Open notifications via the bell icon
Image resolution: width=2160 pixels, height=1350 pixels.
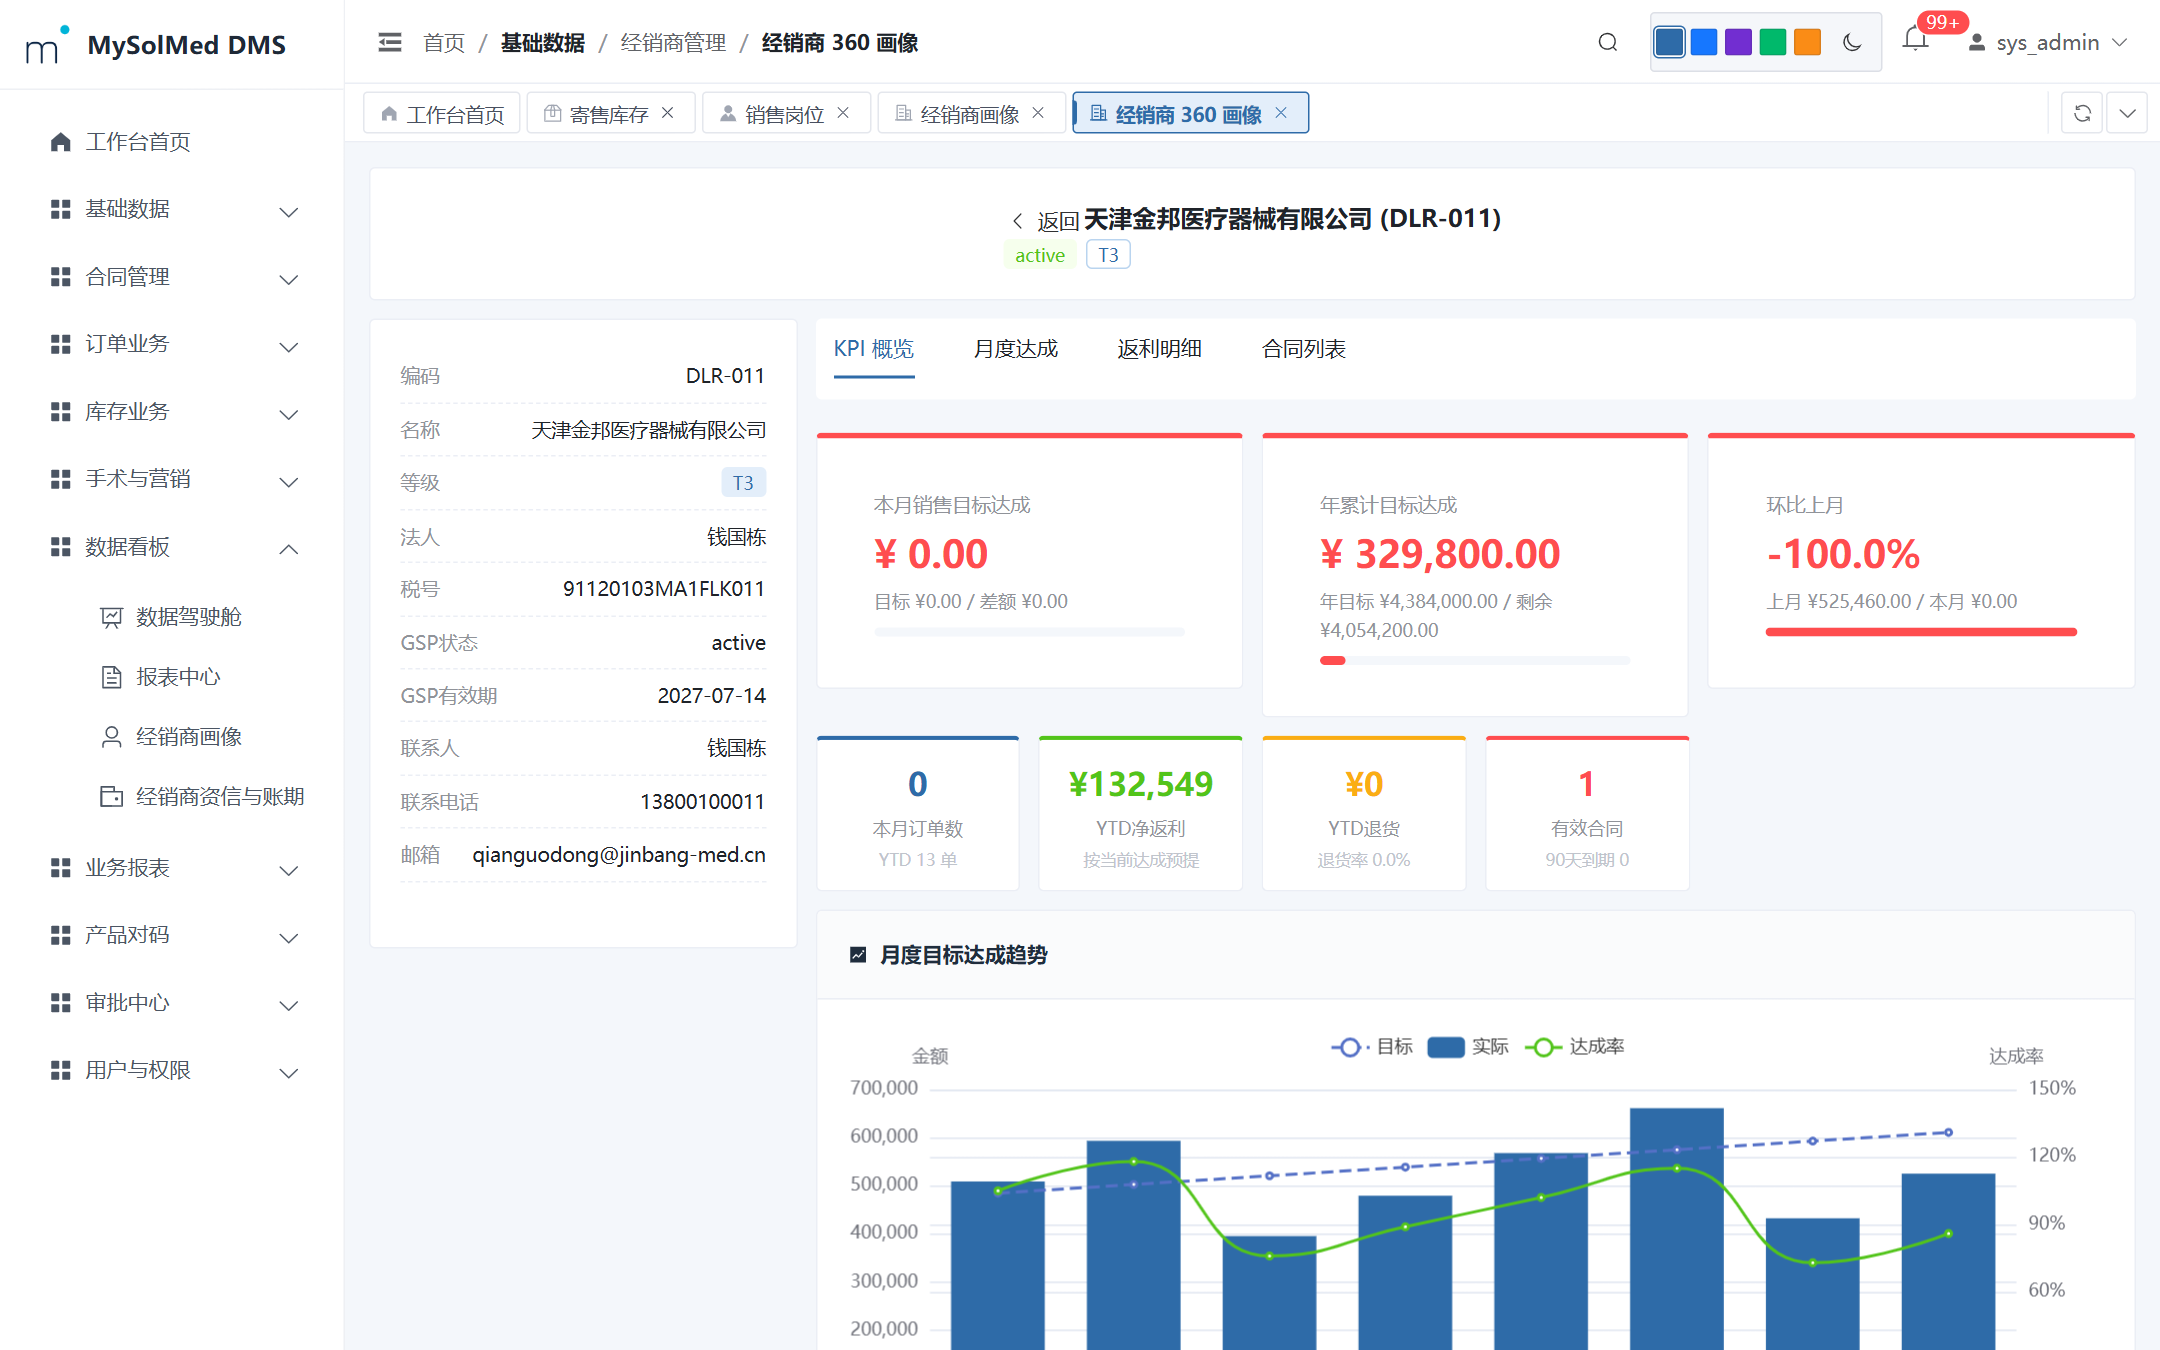click(x=1915, y=40)
